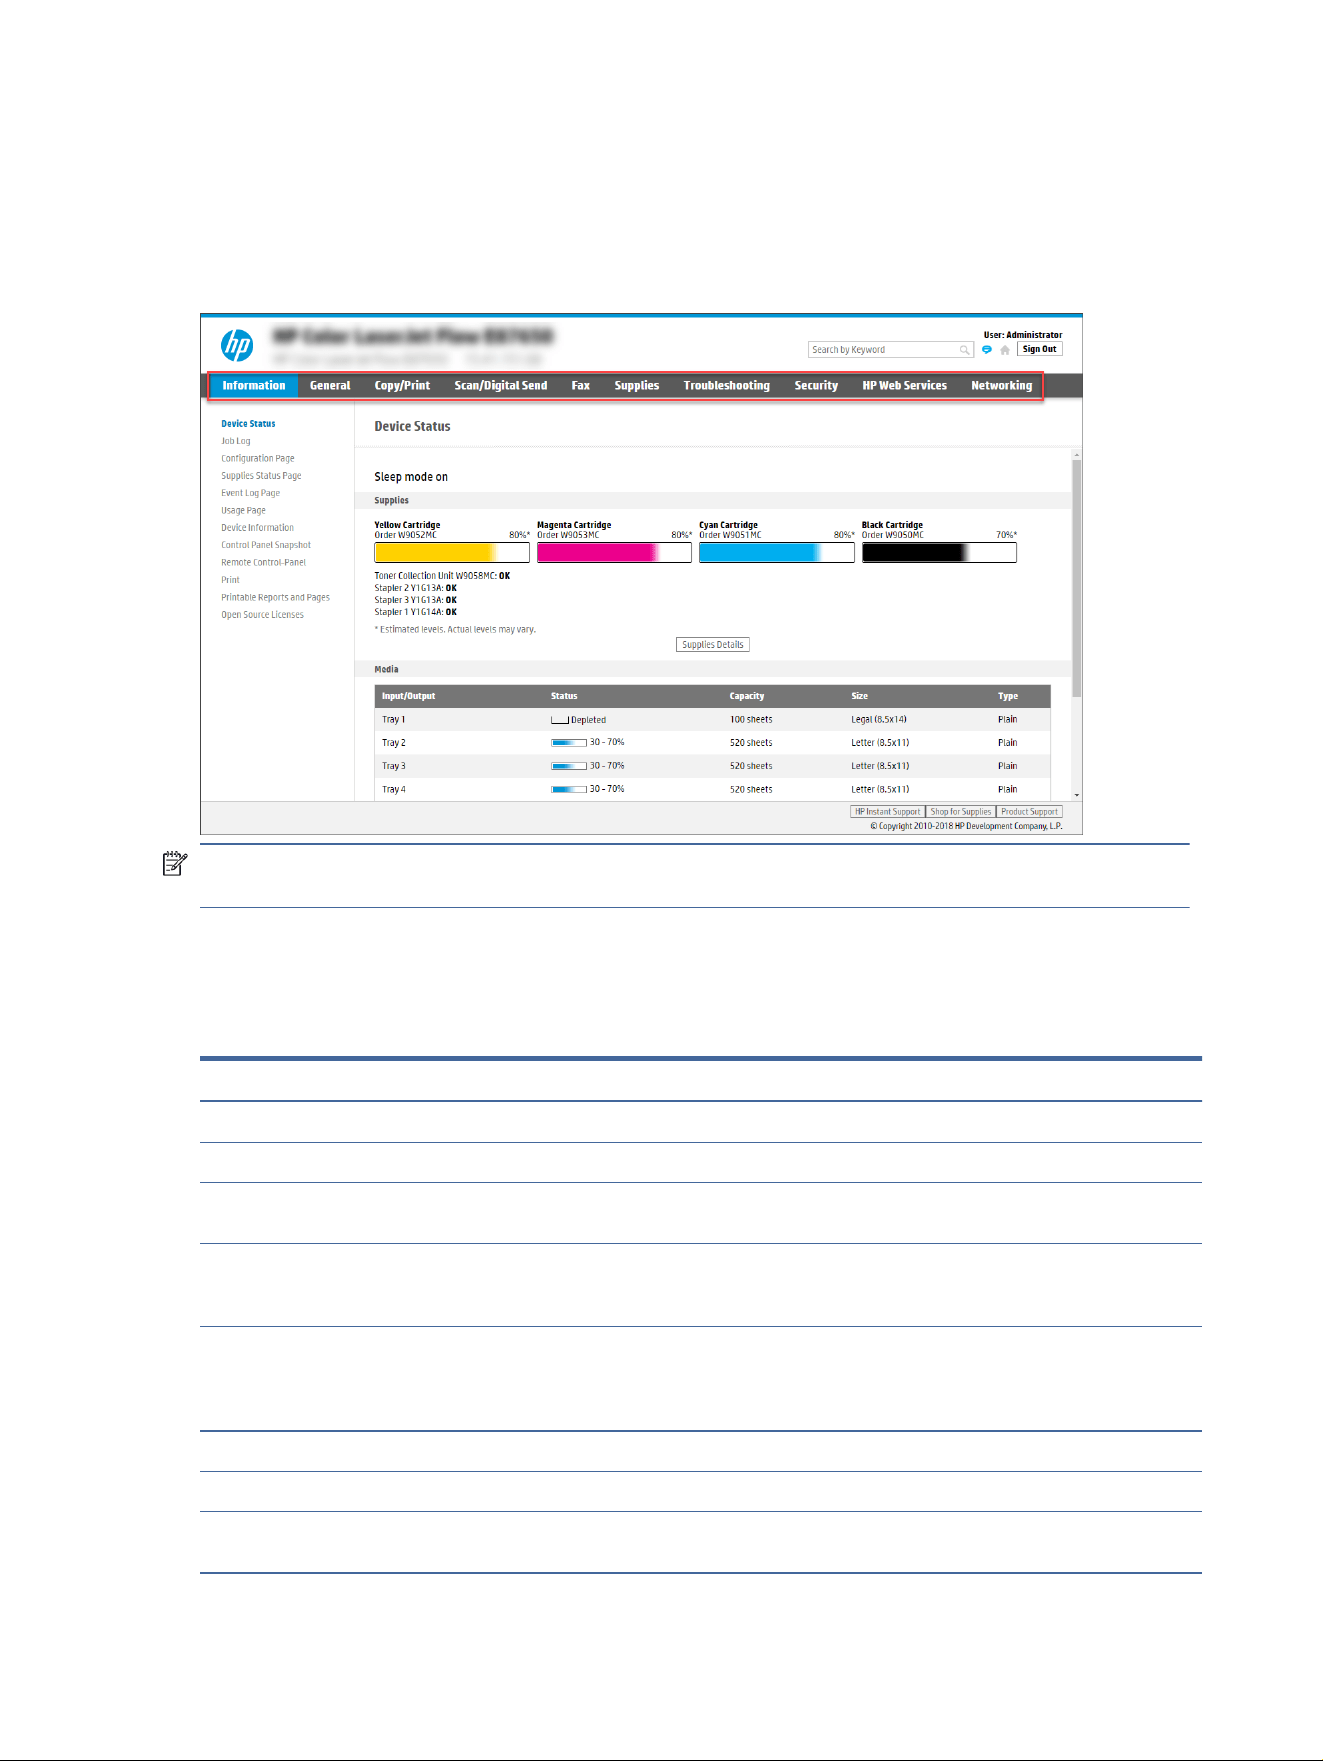Open the Print sidebar link

(230, 580)
